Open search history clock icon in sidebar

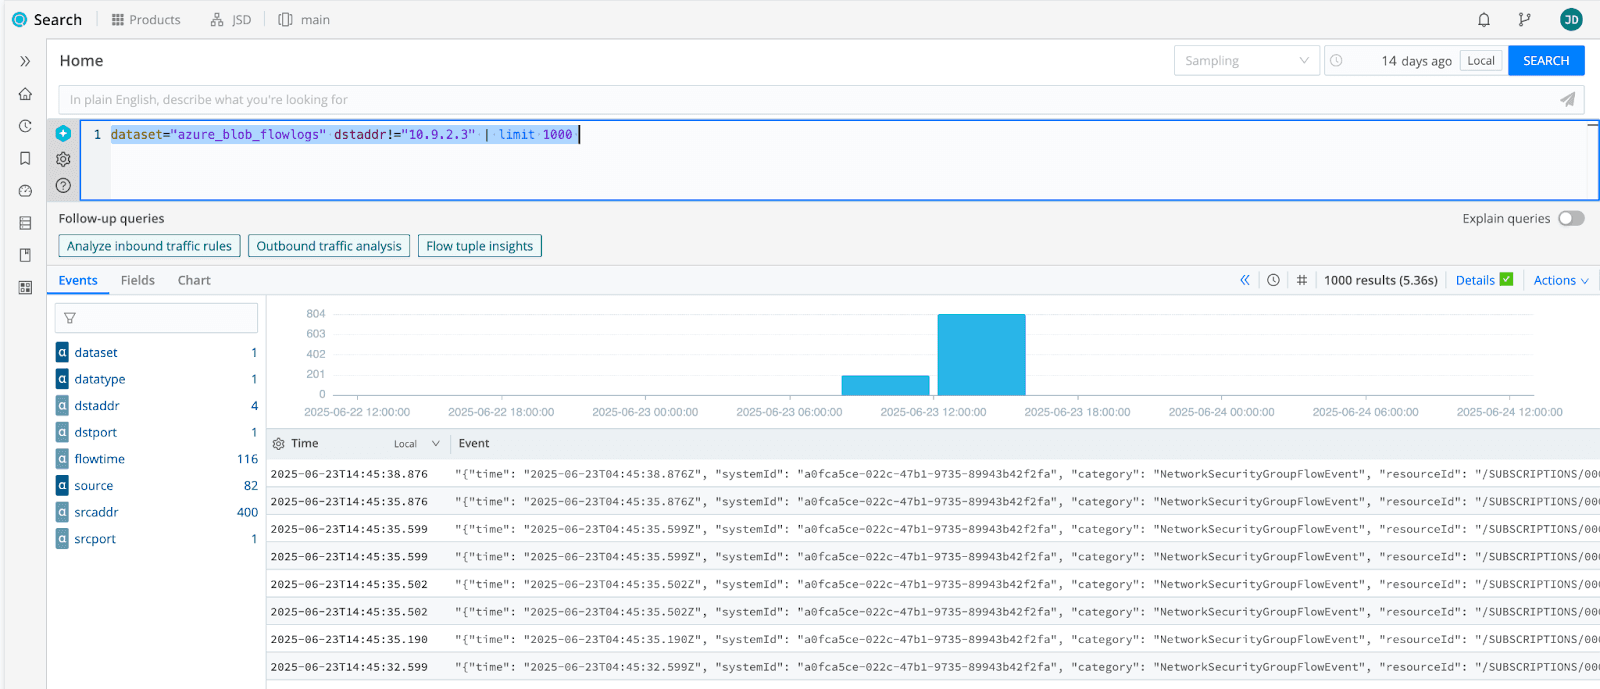25,126
